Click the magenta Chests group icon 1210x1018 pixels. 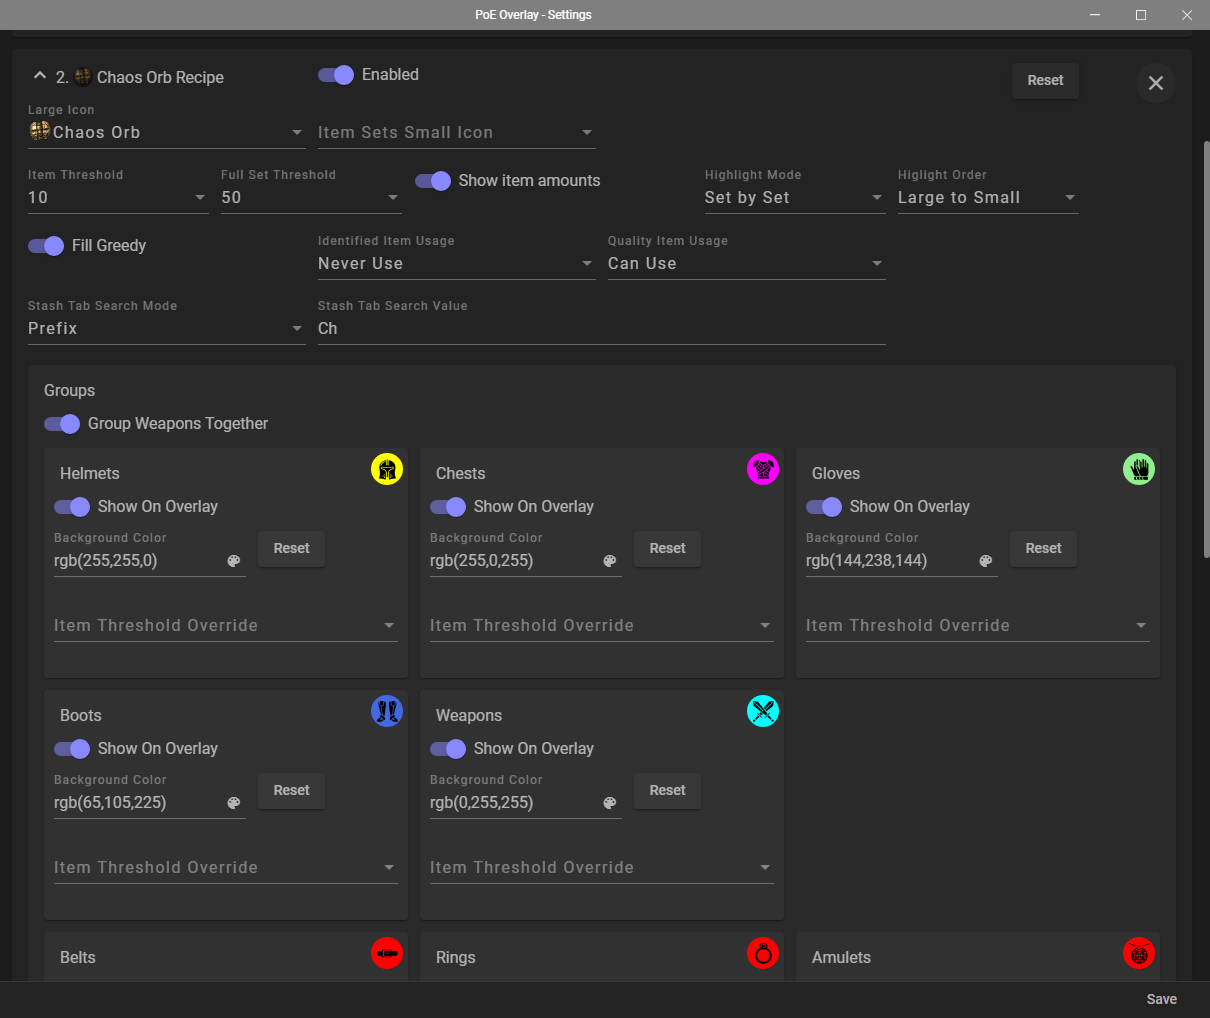click(763, 469)
